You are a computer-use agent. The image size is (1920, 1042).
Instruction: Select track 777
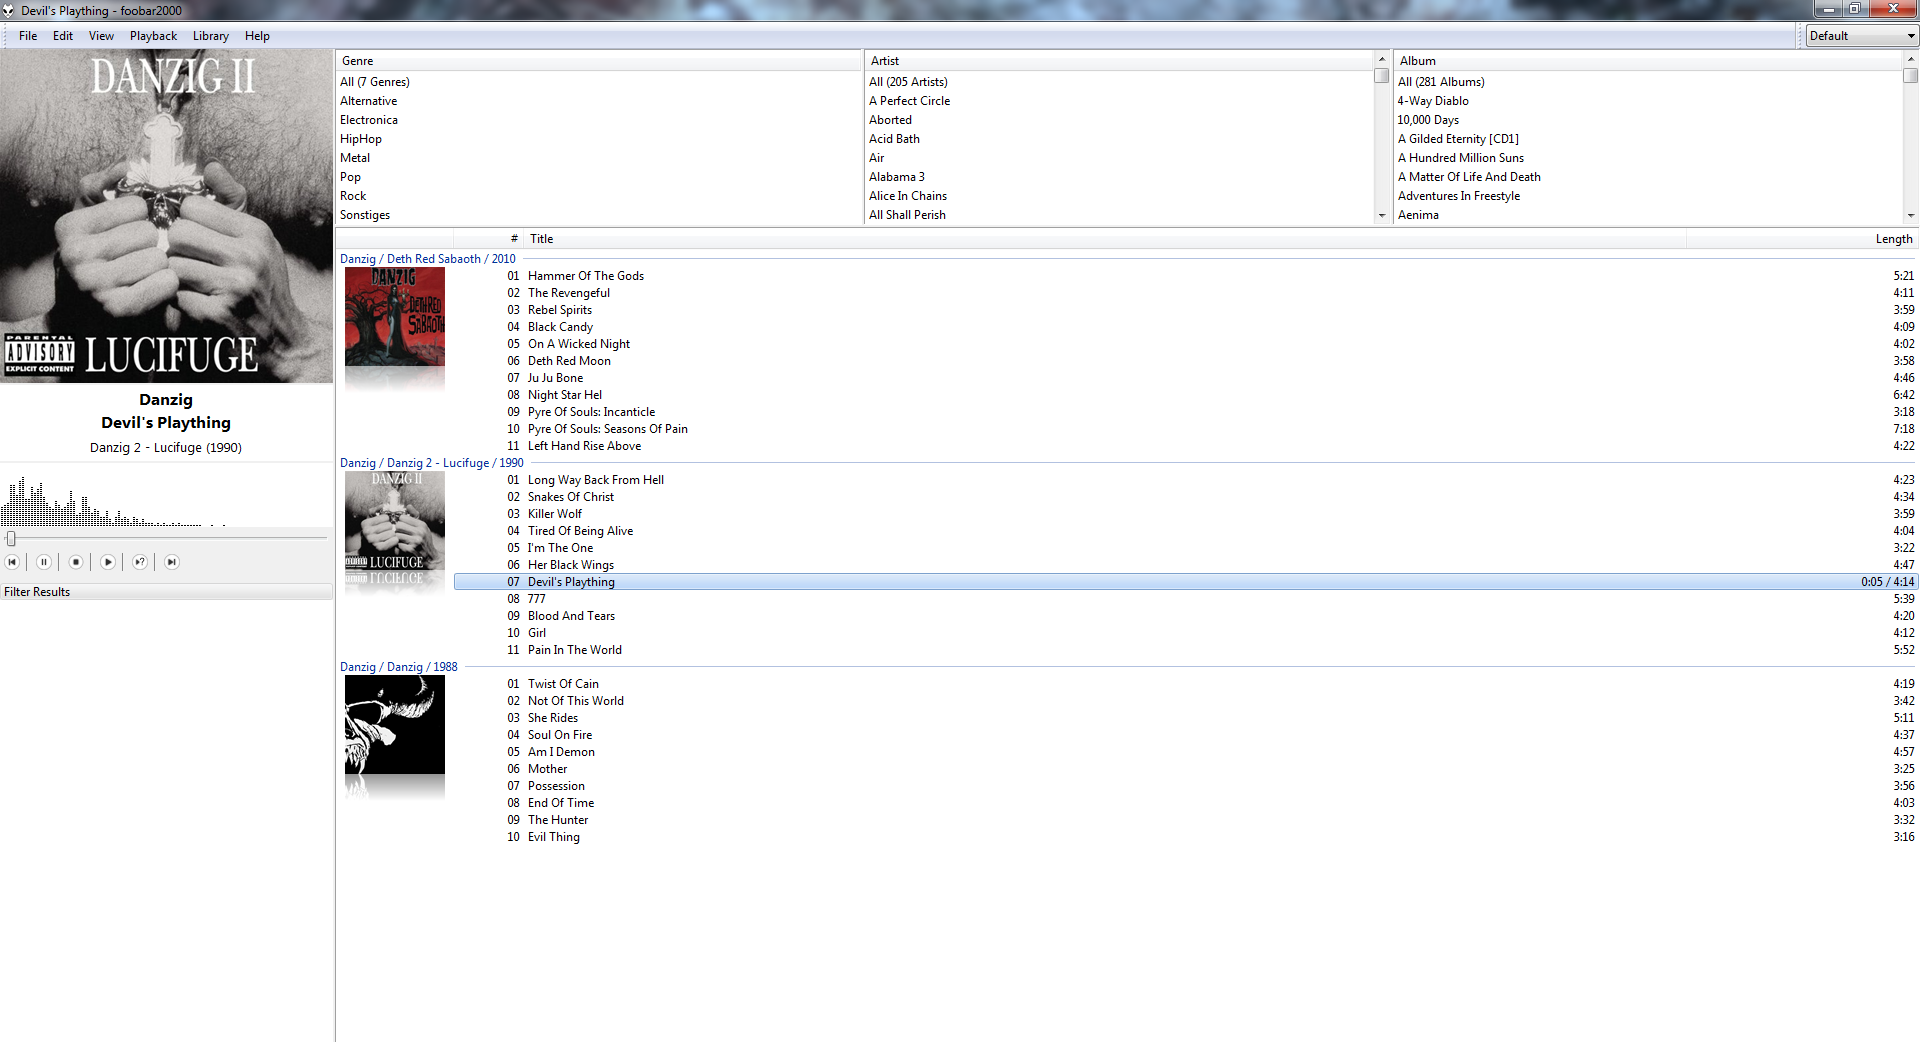click(x=1185, y=599)
